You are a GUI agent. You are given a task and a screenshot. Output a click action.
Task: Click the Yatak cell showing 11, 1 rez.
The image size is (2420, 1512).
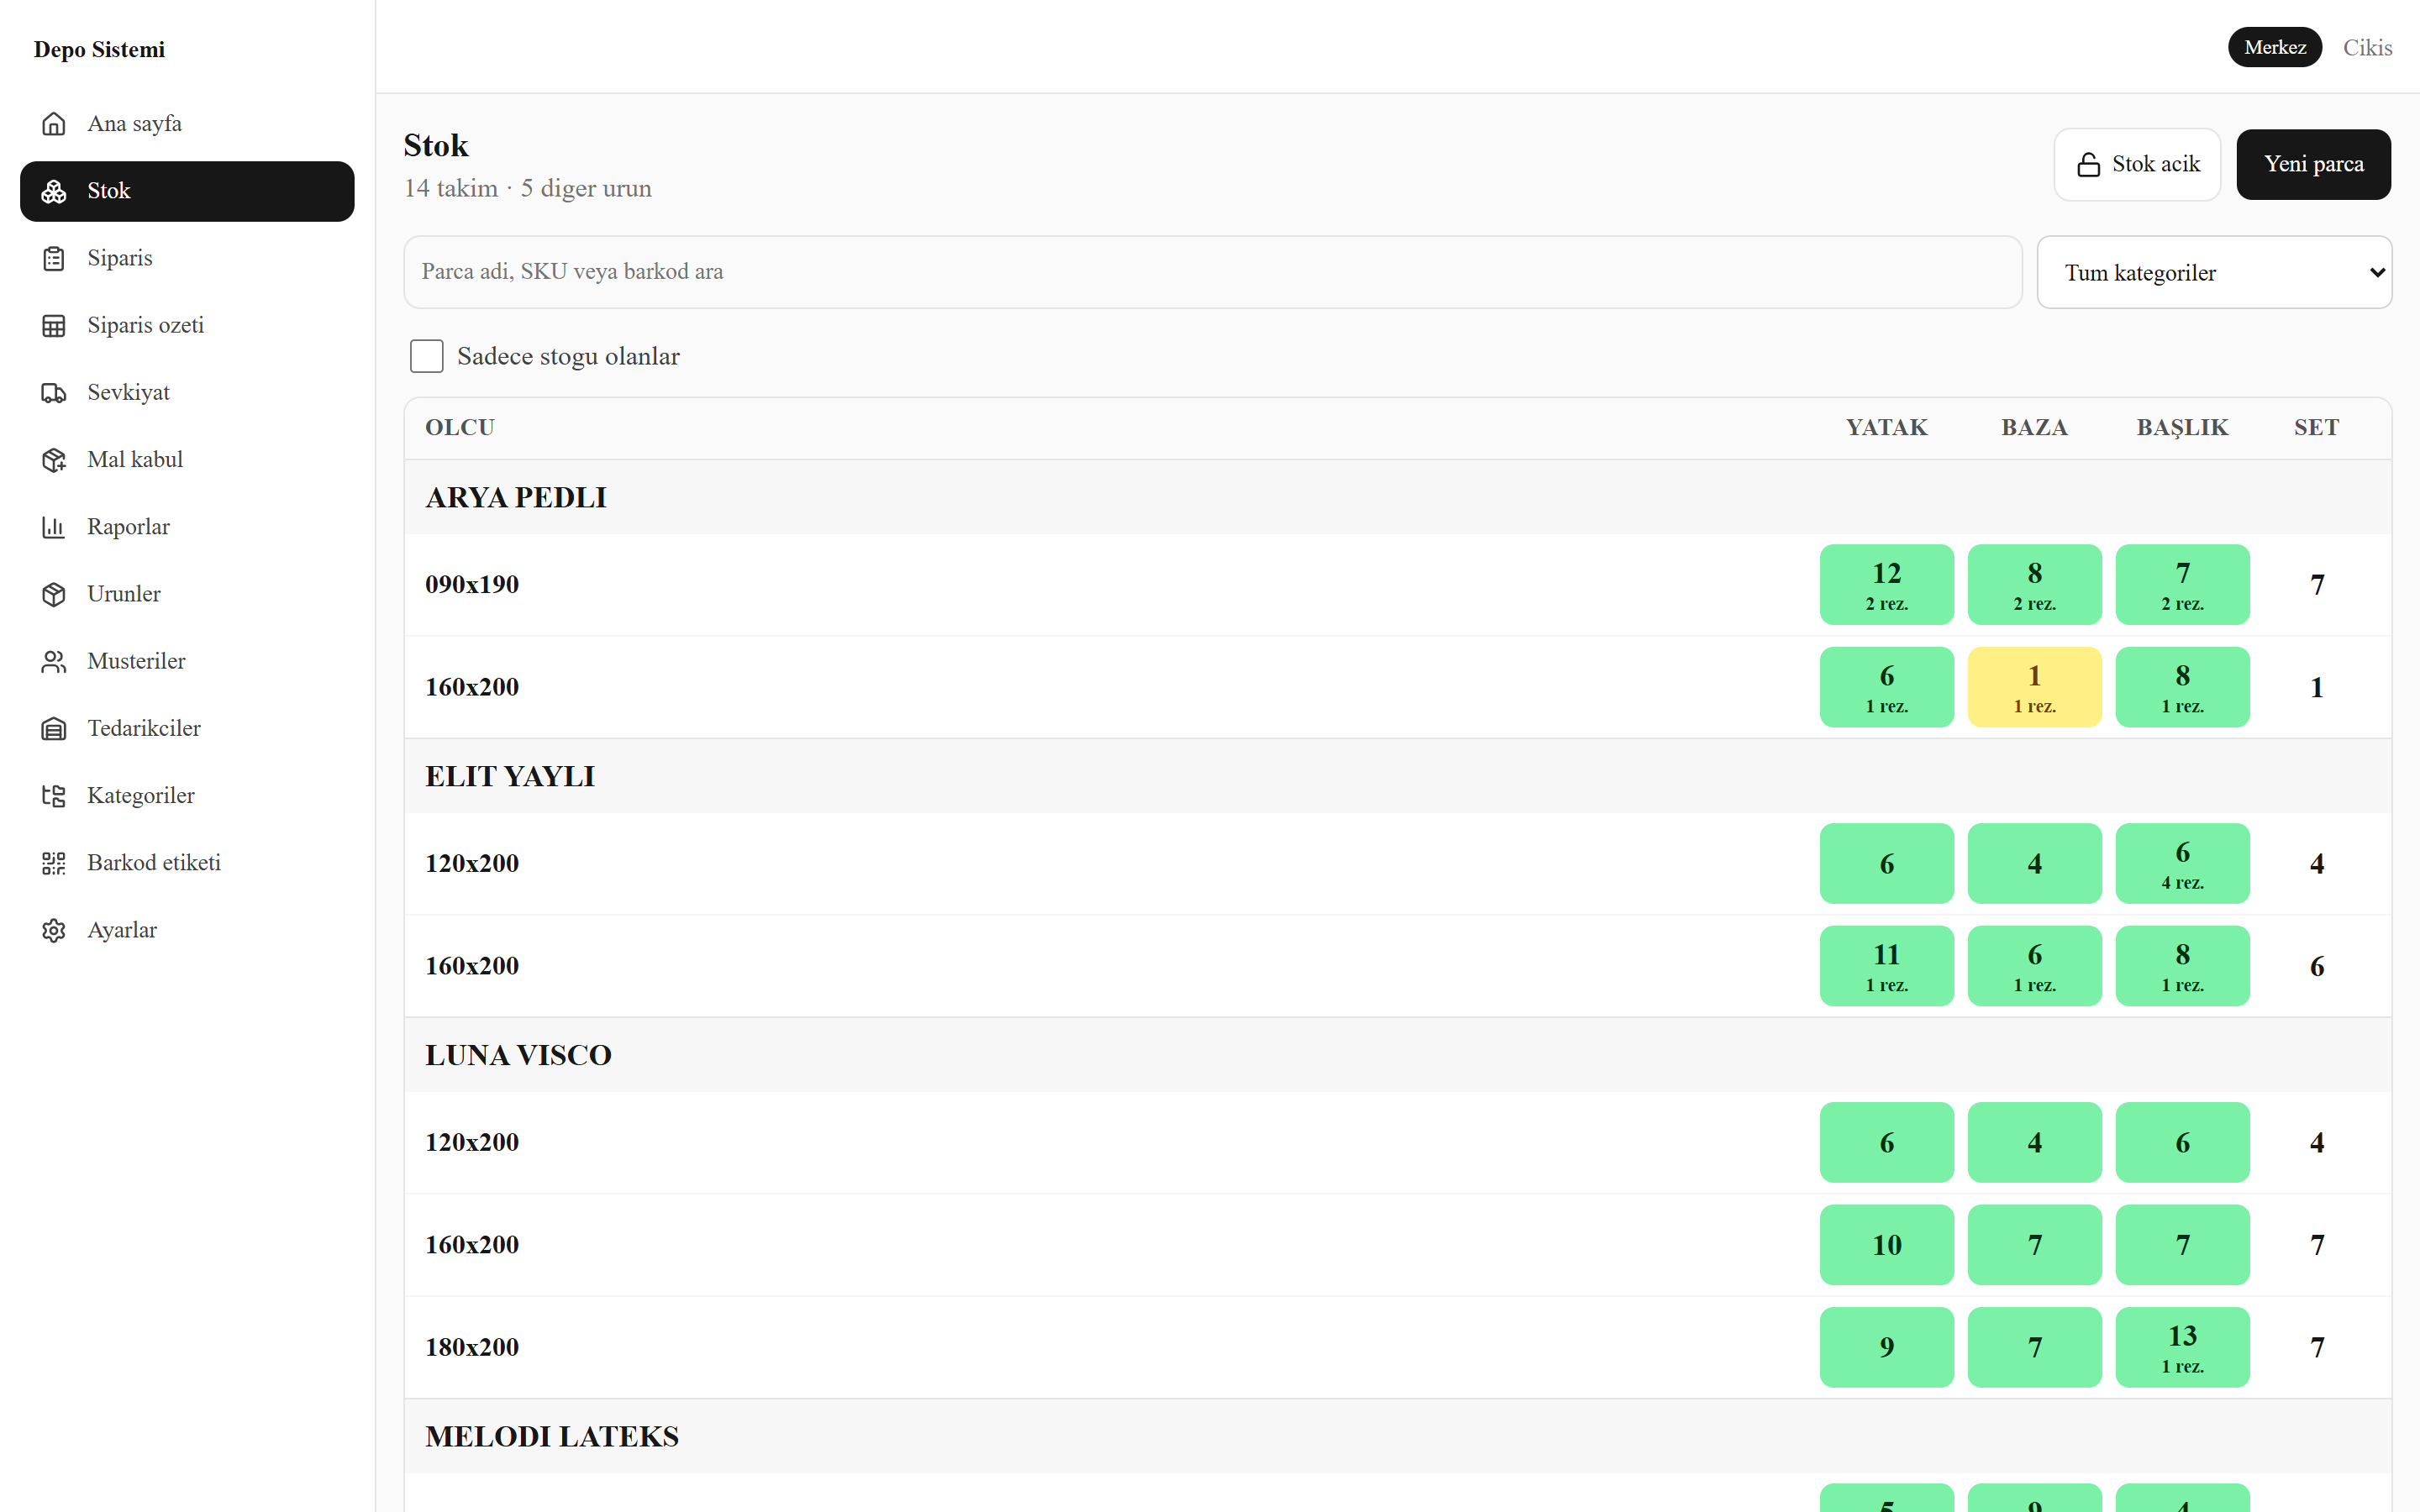click(x=1886, y=966)
